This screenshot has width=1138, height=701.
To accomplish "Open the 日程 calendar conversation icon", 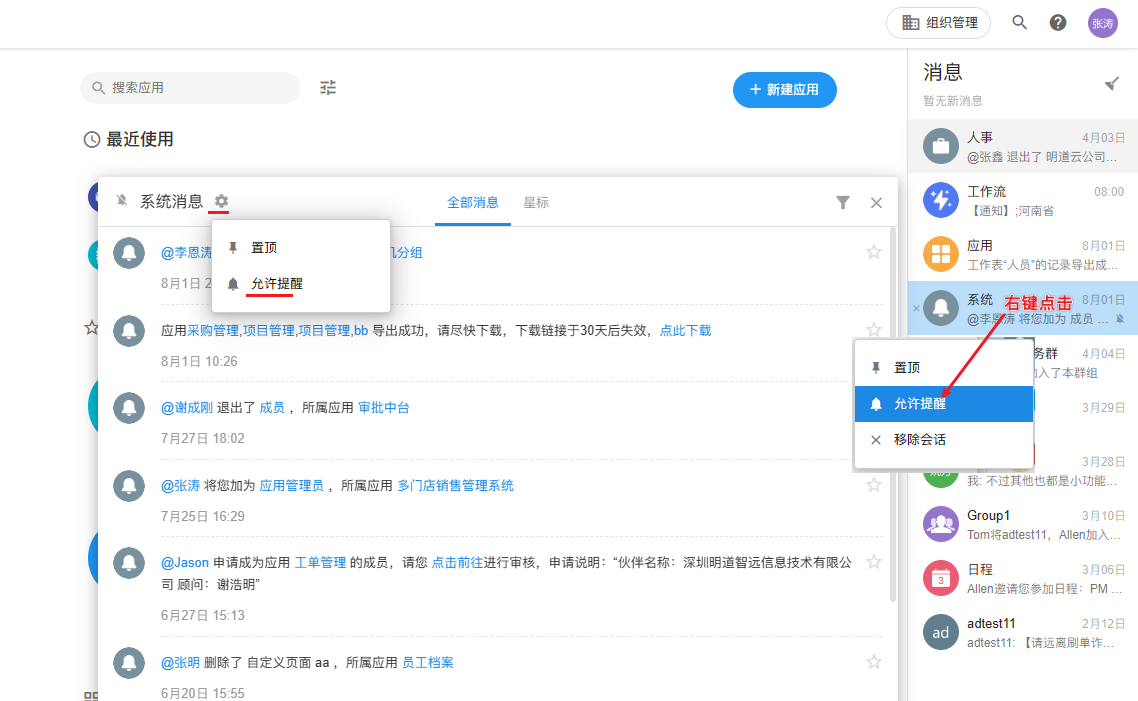I will click(940, 578).
